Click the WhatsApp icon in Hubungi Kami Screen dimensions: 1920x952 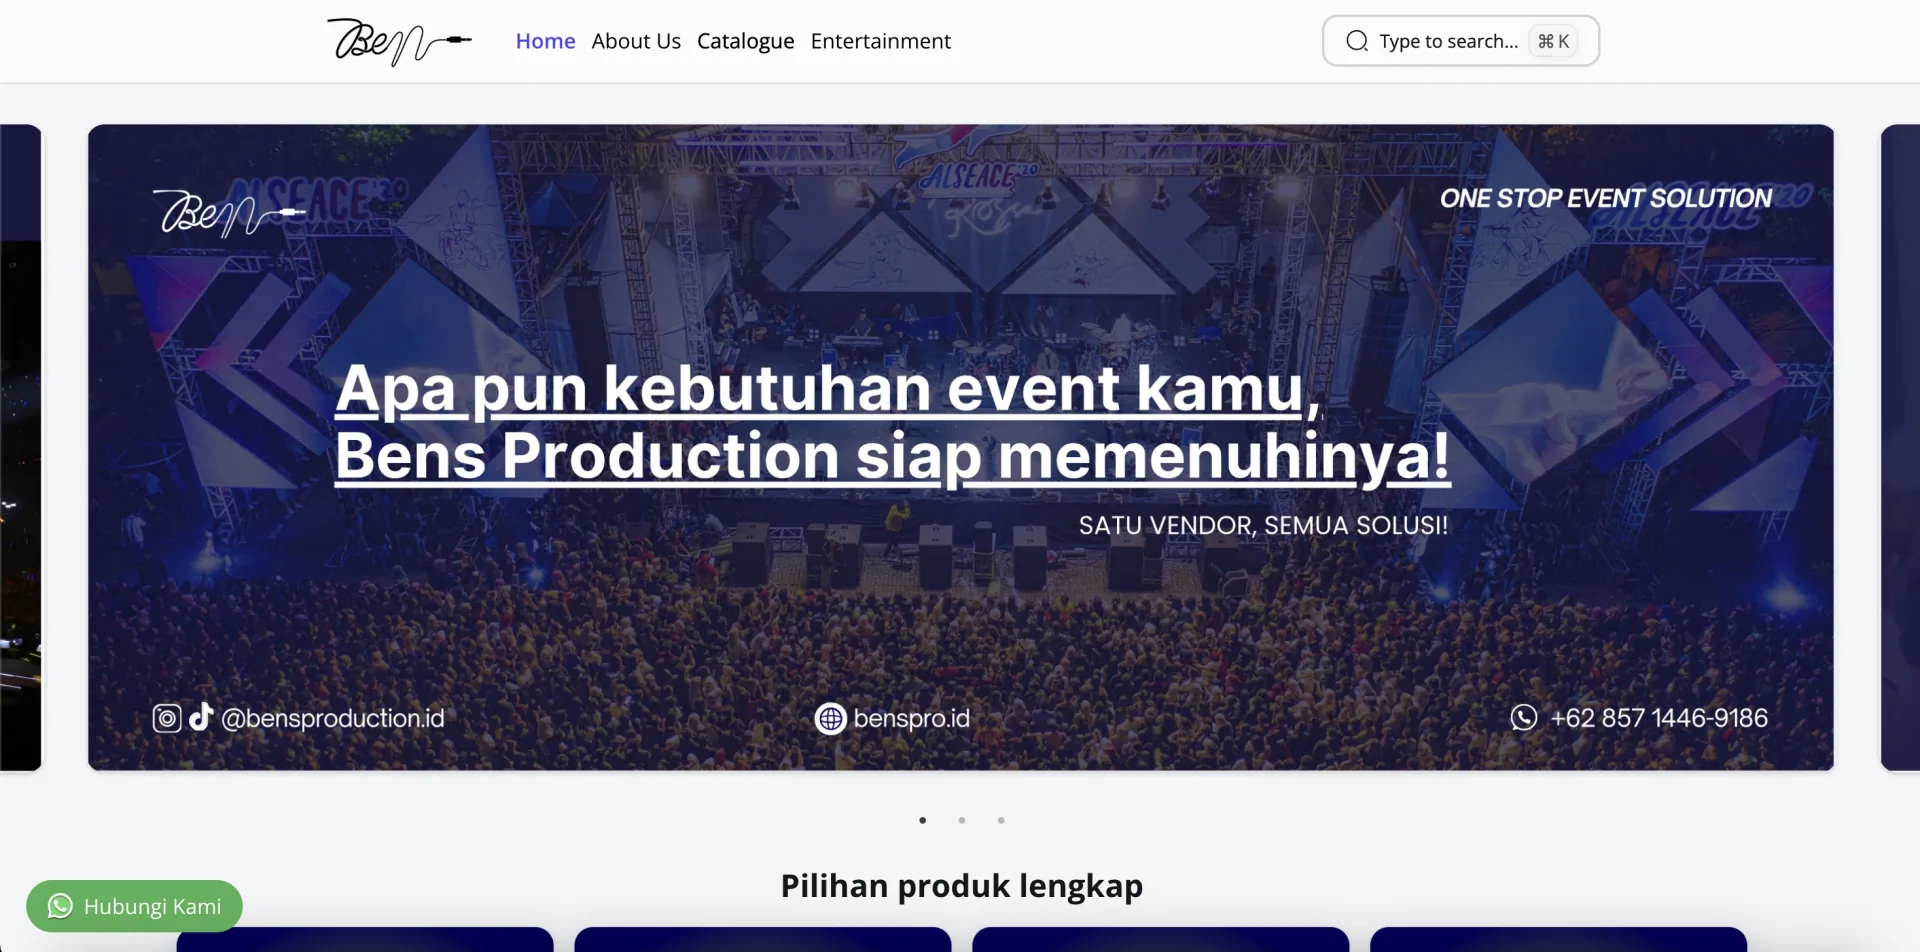tap(60, 906)
